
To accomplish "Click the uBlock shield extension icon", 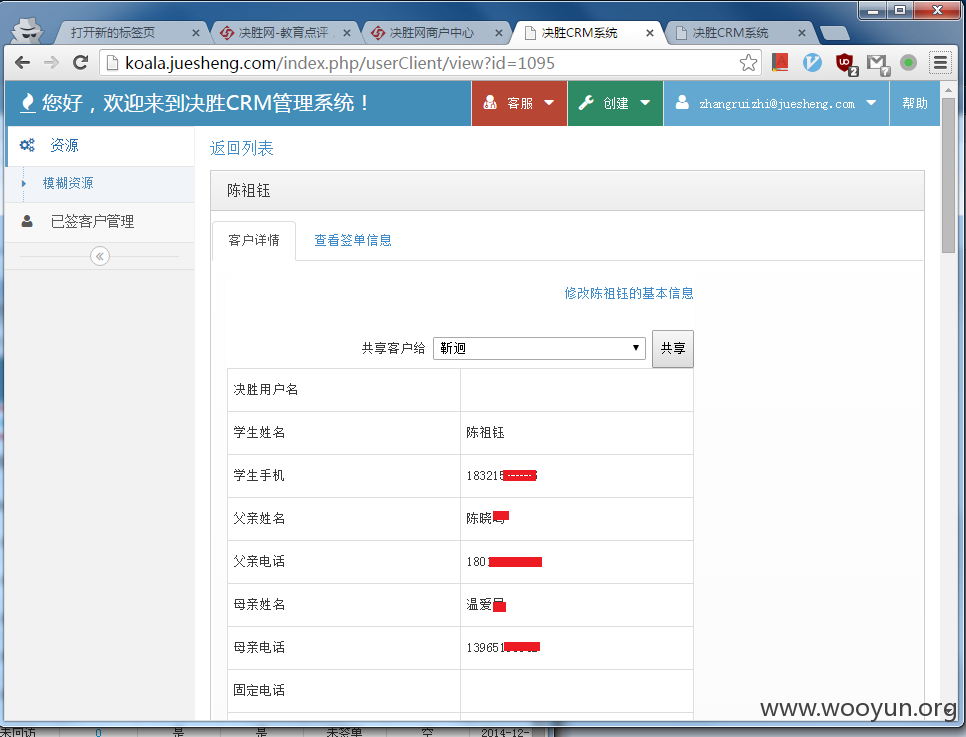I will 845,63.
